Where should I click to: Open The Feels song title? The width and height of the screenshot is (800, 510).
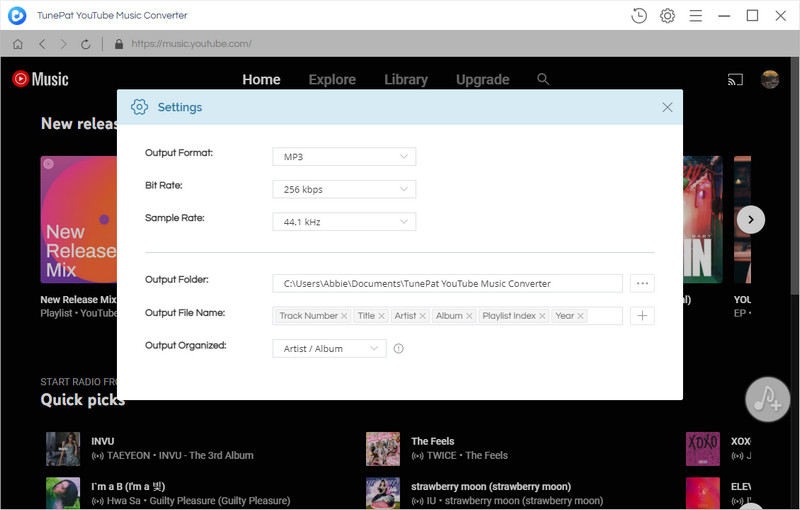433,441
